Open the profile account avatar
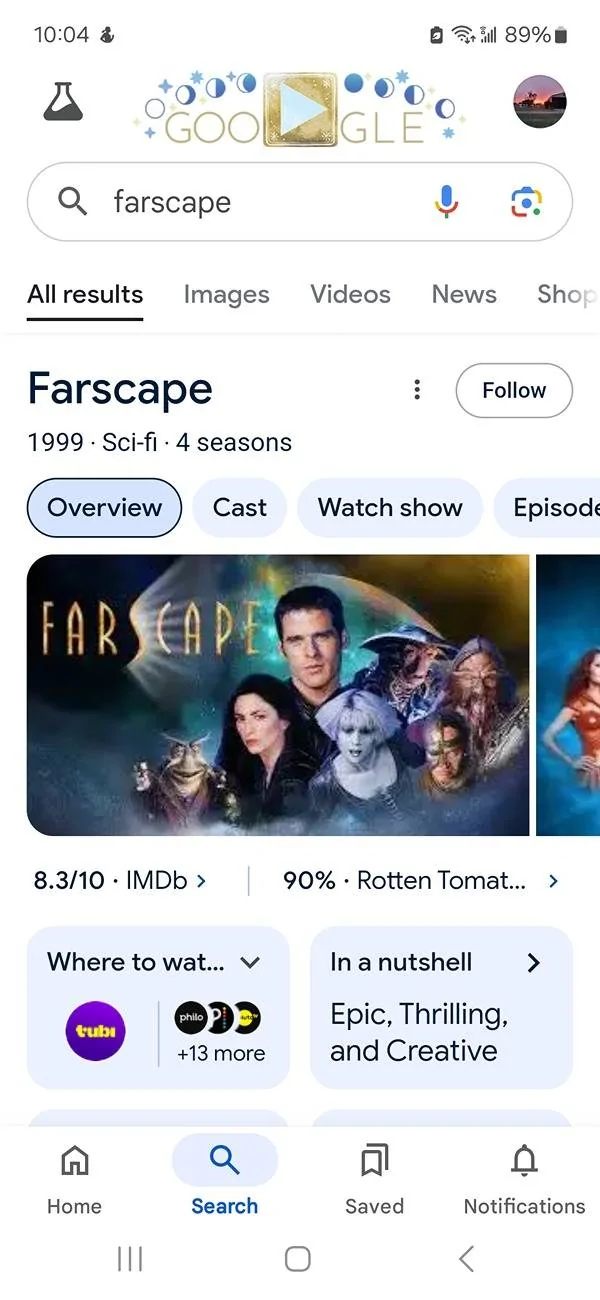The width and height of the screenshot is (600, 1300). (x=540, y=101)
